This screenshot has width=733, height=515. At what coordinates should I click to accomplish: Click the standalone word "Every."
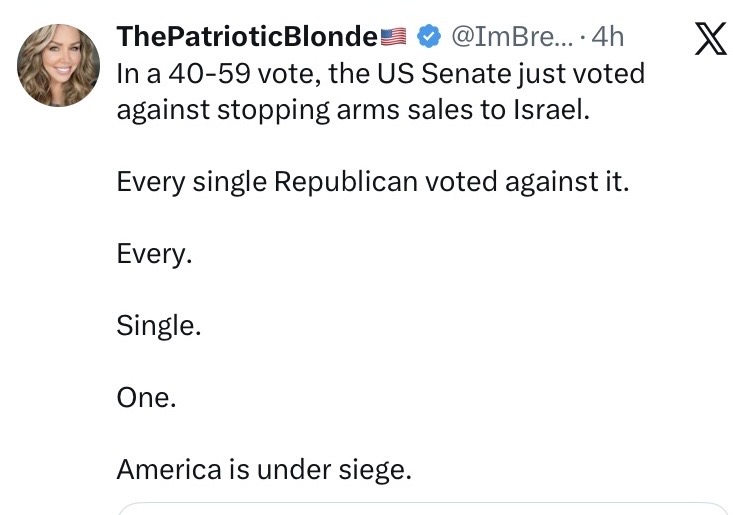click(x=154, y=254)
